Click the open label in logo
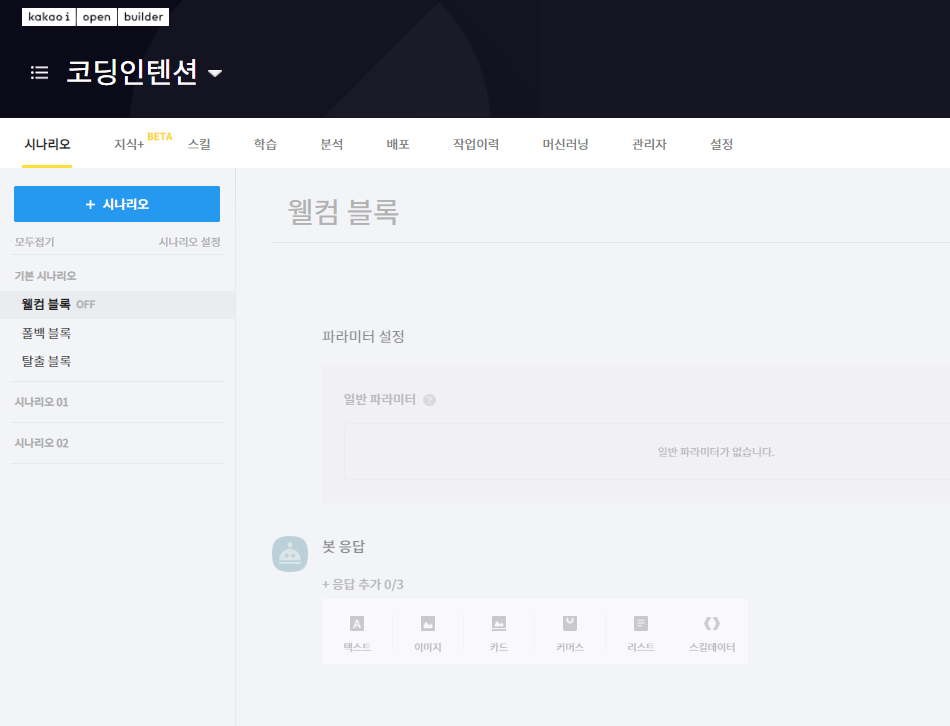 [96, 17]
